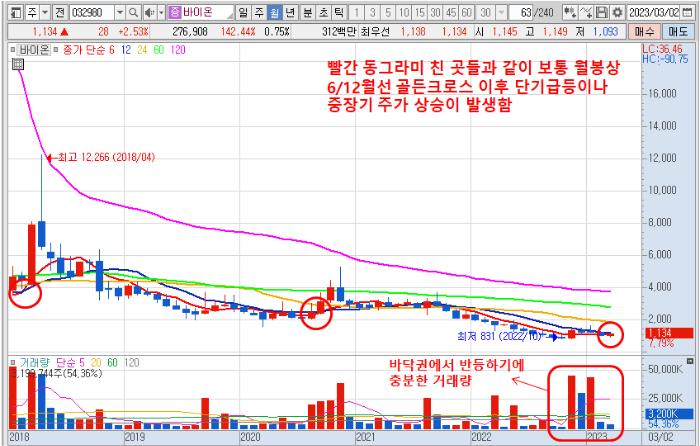Click the 03/02 date label at bottom right
The image size is (700, 446).
click(x=661, y=436)
